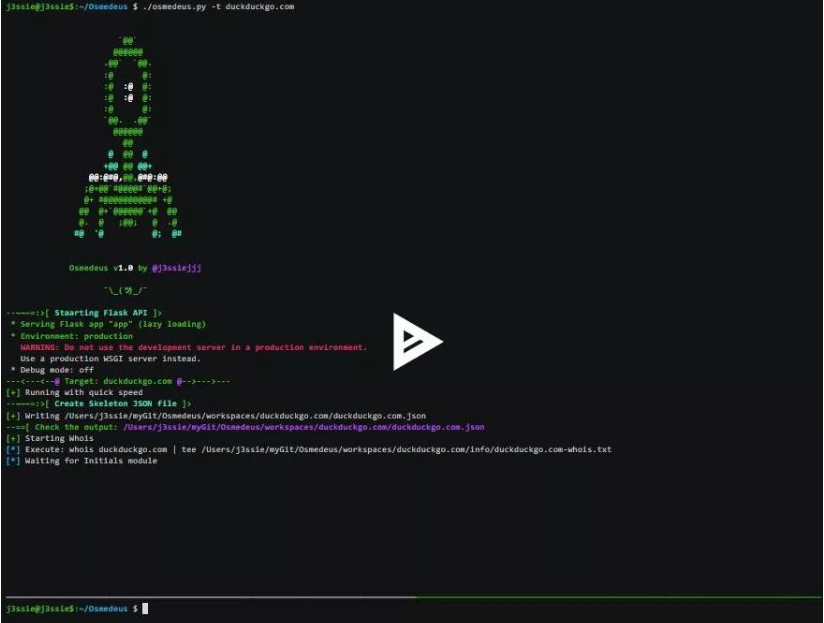Click the [*] marker before Execute: whois
Screen dimensions: 824x623
12,450
